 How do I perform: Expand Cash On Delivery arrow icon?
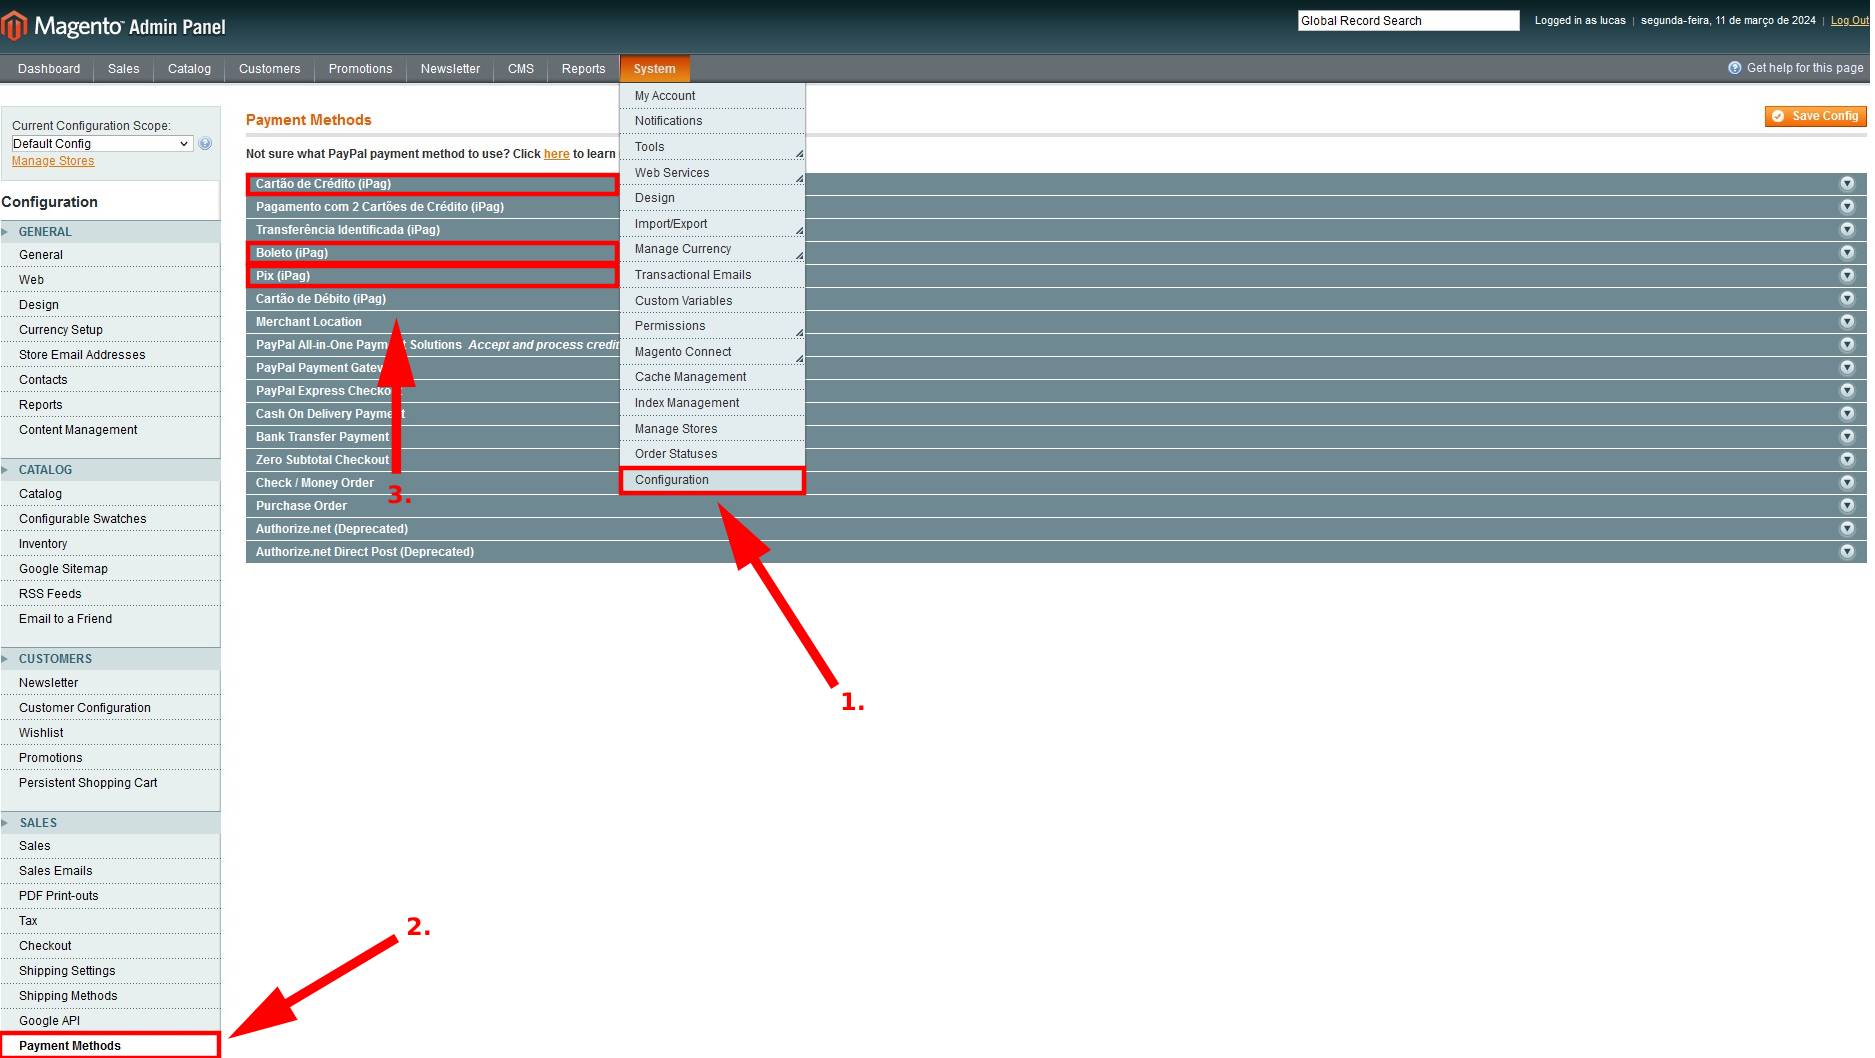(x=1847, y=414)
